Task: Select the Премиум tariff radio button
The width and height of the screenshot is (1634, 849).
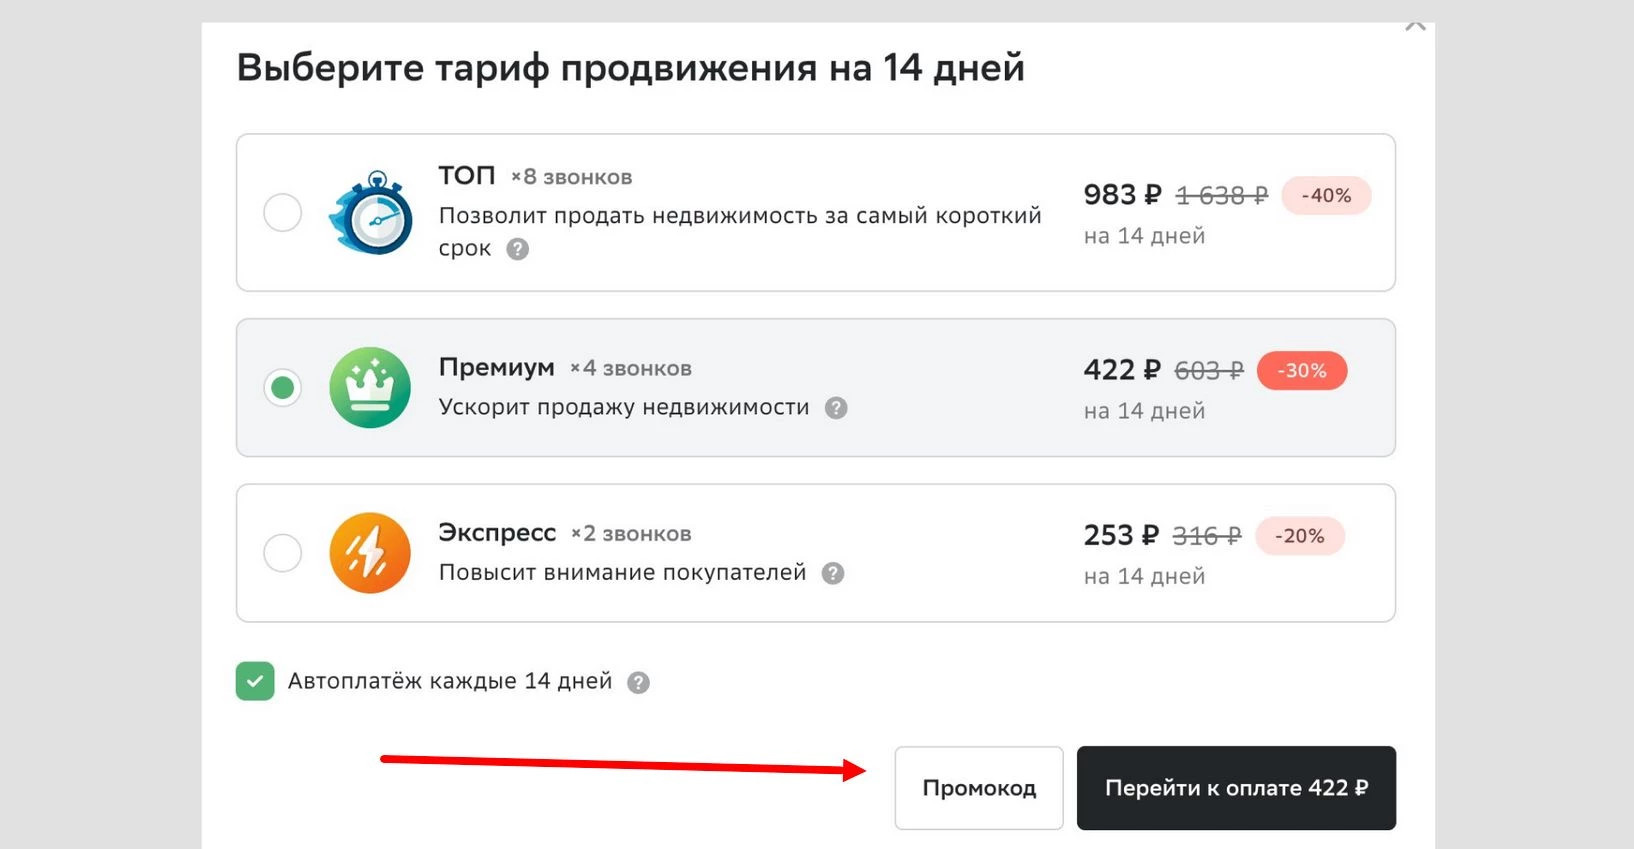Action: [x=283, y=388]
